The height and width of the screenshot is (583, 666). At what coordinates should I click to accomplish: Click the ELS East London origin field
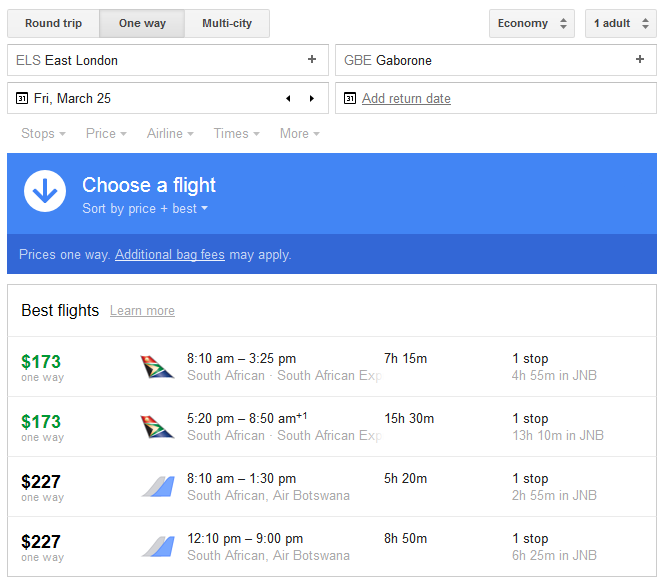(168, 60)
